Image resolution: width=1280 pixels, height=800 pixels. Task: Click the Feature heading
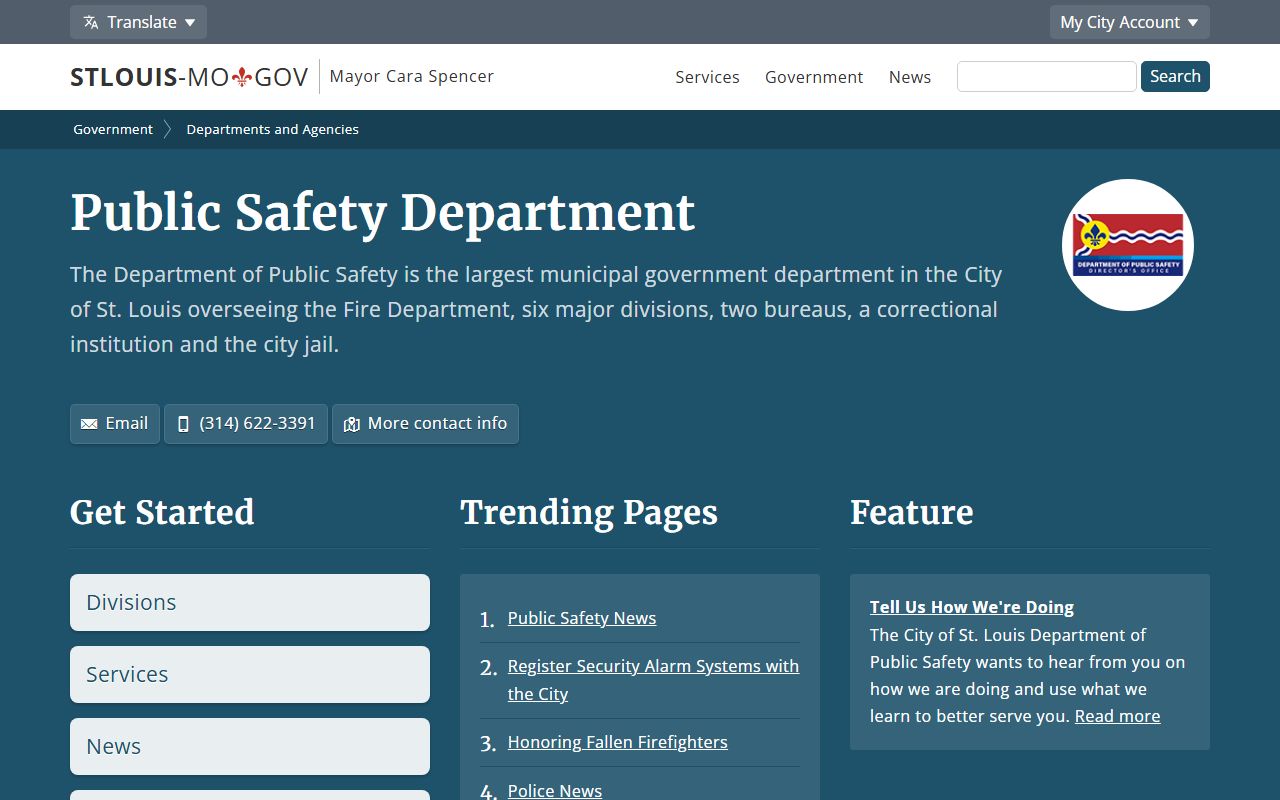(x=912, y=512)
